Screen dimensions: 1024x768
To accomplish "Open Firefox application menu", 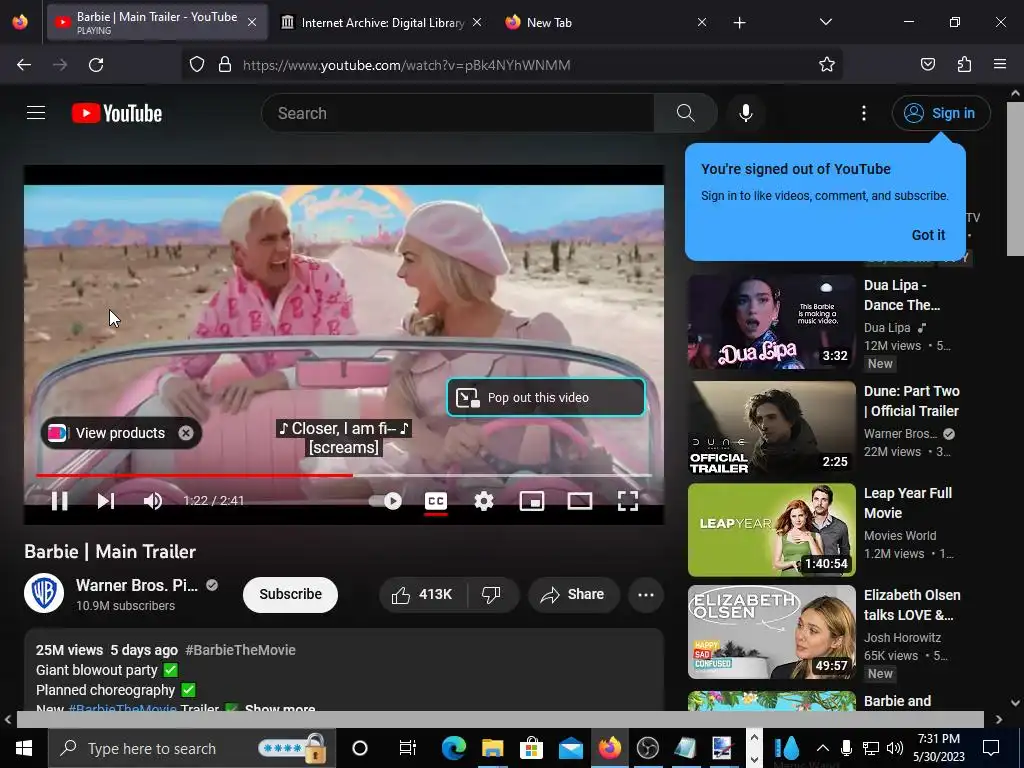I will tap(1000, 64).
